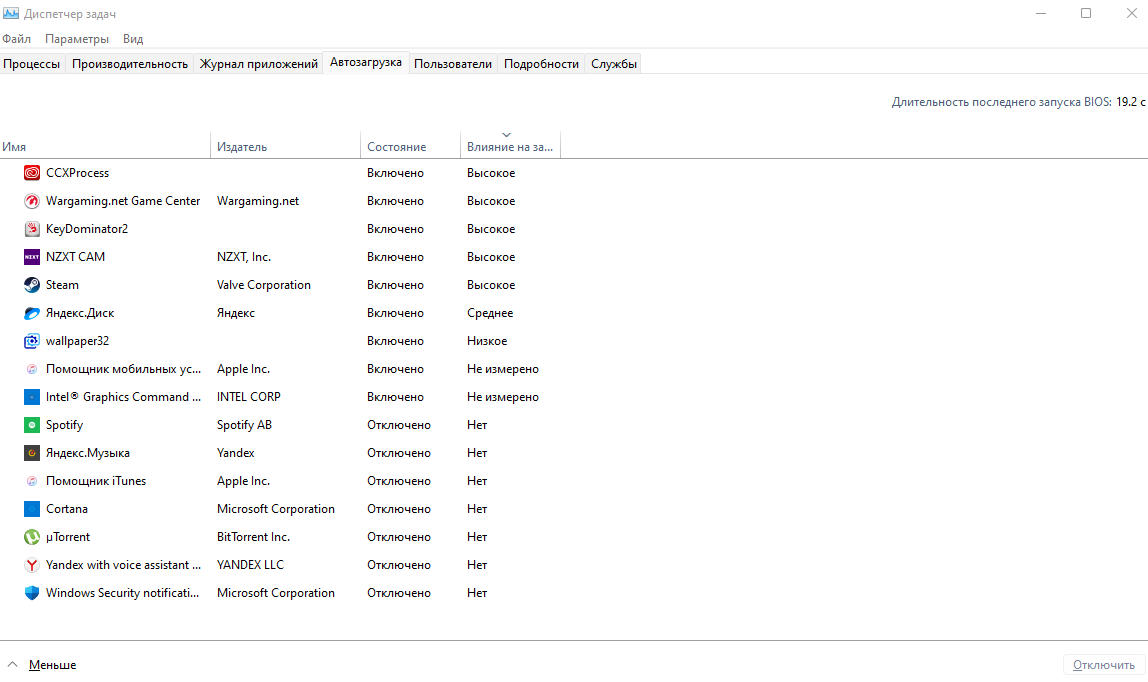Click the Steam app icon
Viewport: 1148px width, 682px height.
pos(31,285)
